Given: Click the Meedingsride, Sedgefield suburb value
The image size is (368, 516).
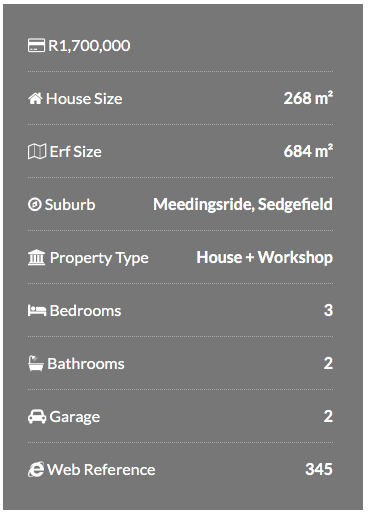Looking at the screenshot, I should tap(243, 204).
